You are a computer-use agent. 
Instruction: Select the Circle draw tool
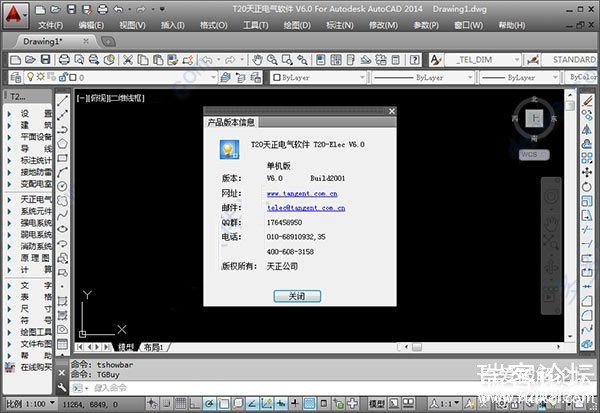(x=62, y=186)
